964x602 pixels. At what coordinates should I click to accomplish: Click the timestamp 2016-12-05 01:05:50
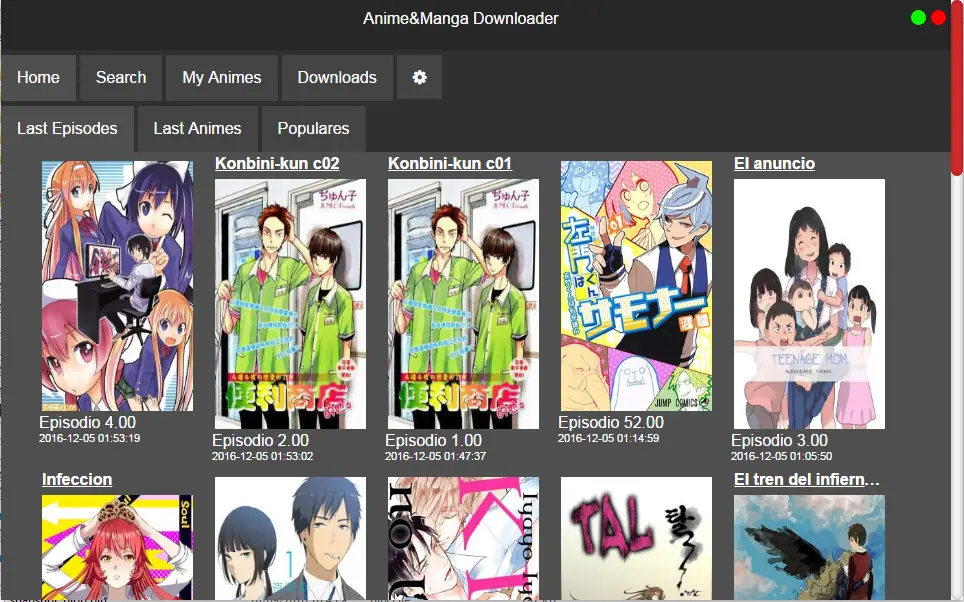[781, 456]
